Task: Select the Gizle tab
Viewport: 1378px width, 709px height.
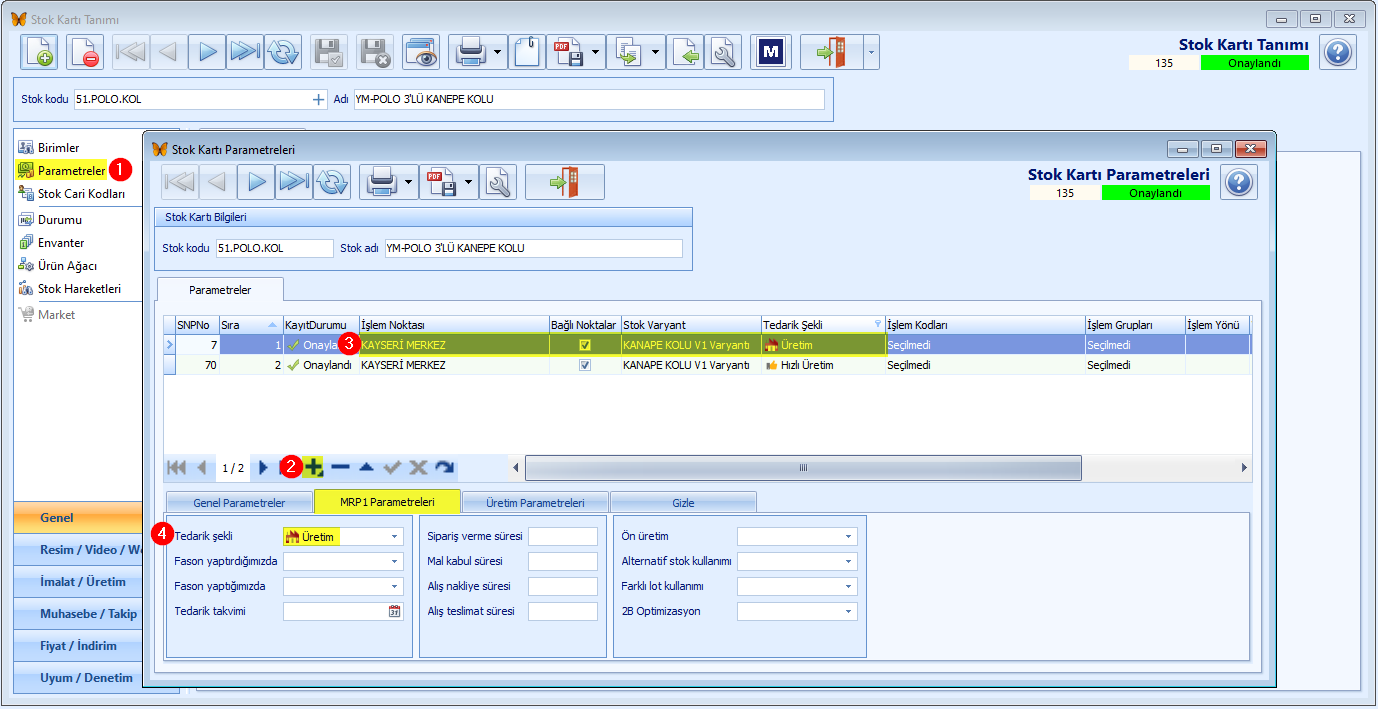Action: [x=683, y=502]
